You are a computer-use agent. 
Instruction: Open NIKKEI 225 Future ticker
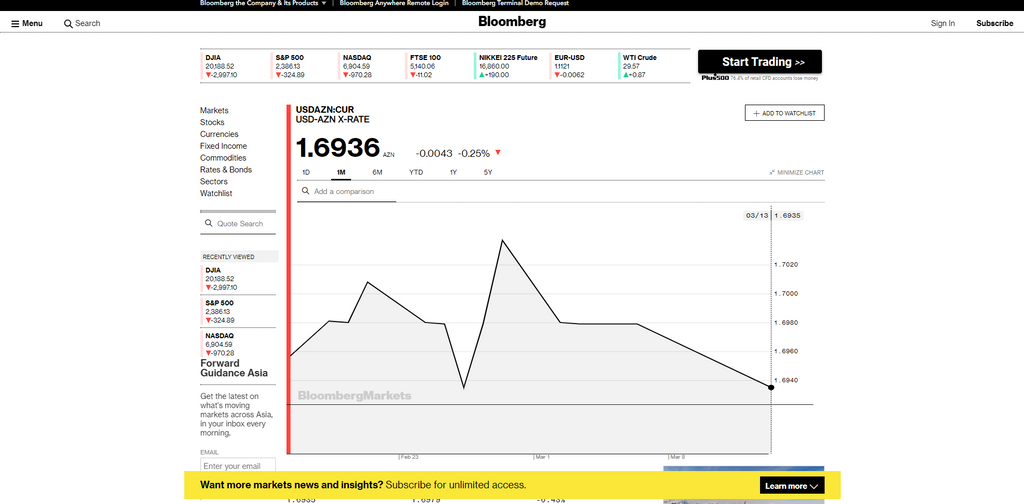click(510, 66)
